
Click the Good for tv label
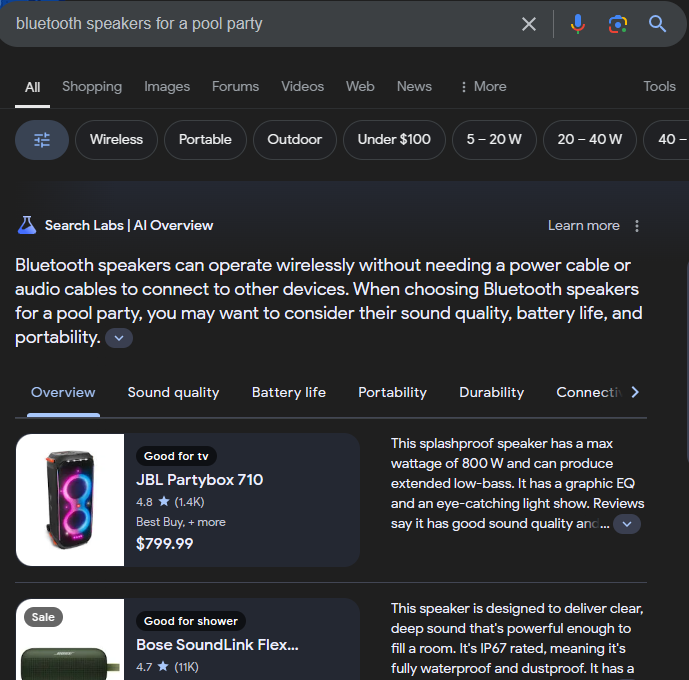tap(176, 456)
